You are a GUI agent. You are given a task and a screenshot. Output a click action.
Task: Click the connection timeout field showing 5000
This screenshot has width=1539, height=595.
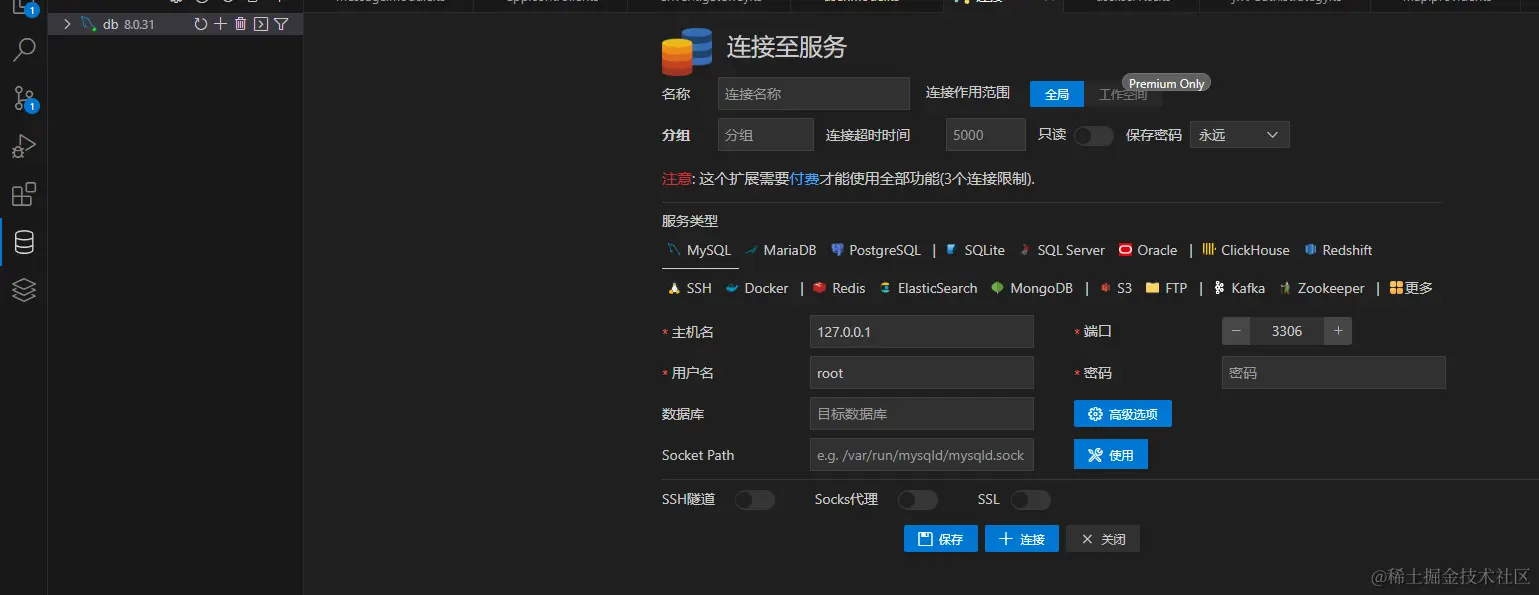(986, 135)
